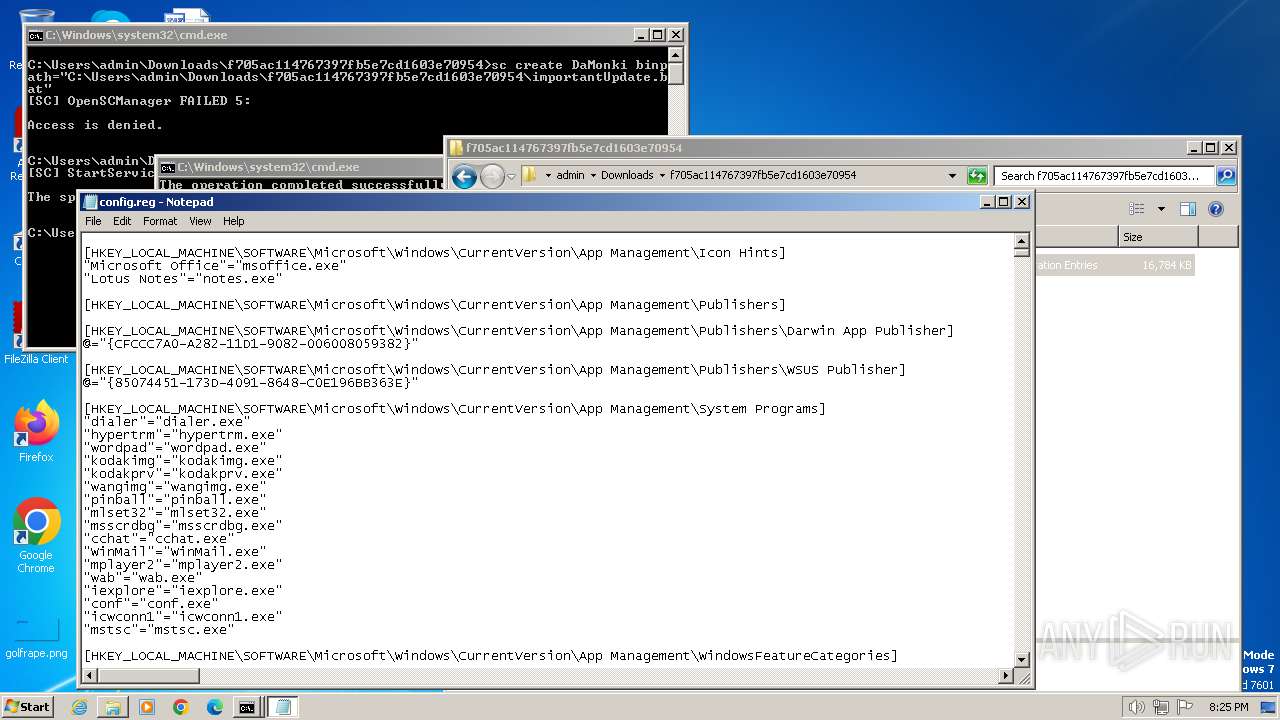The image size is (1280, 720).
Task: Click the folder icon in Explorer's address bar
Action: coord(530,175)
